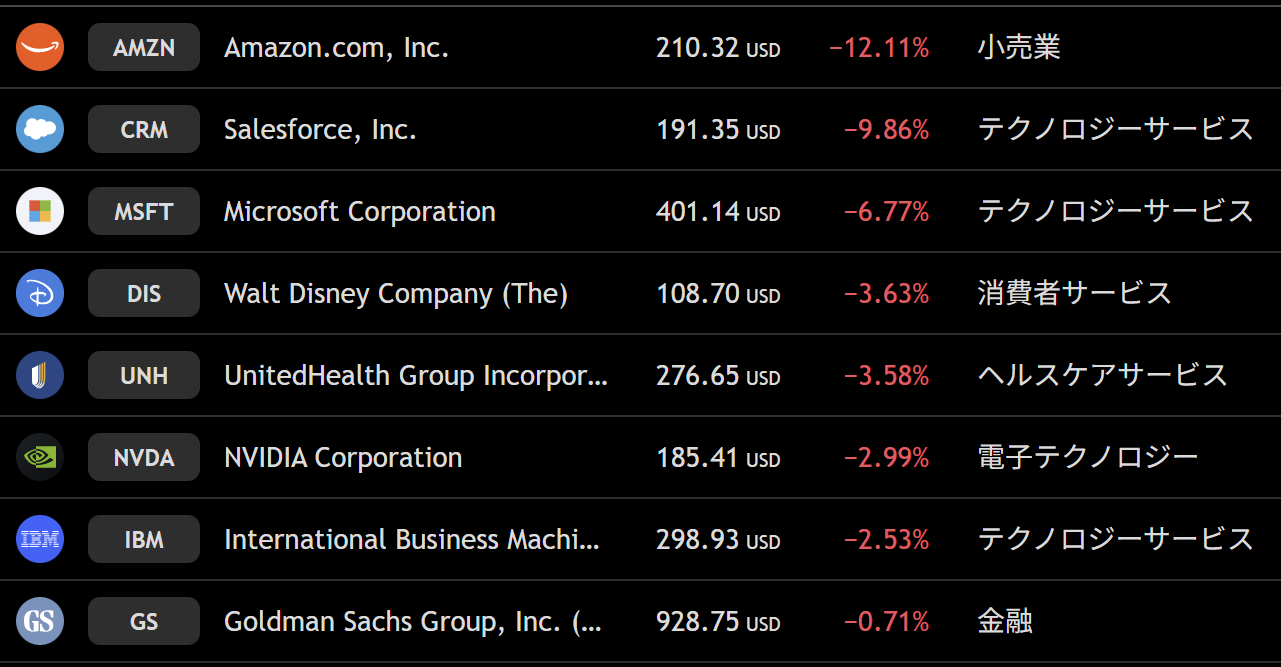The width and height of the screenshot is (1281, 667).
Task: Open the CRM ticker symbol badge
Action: (x=144, y=129)
